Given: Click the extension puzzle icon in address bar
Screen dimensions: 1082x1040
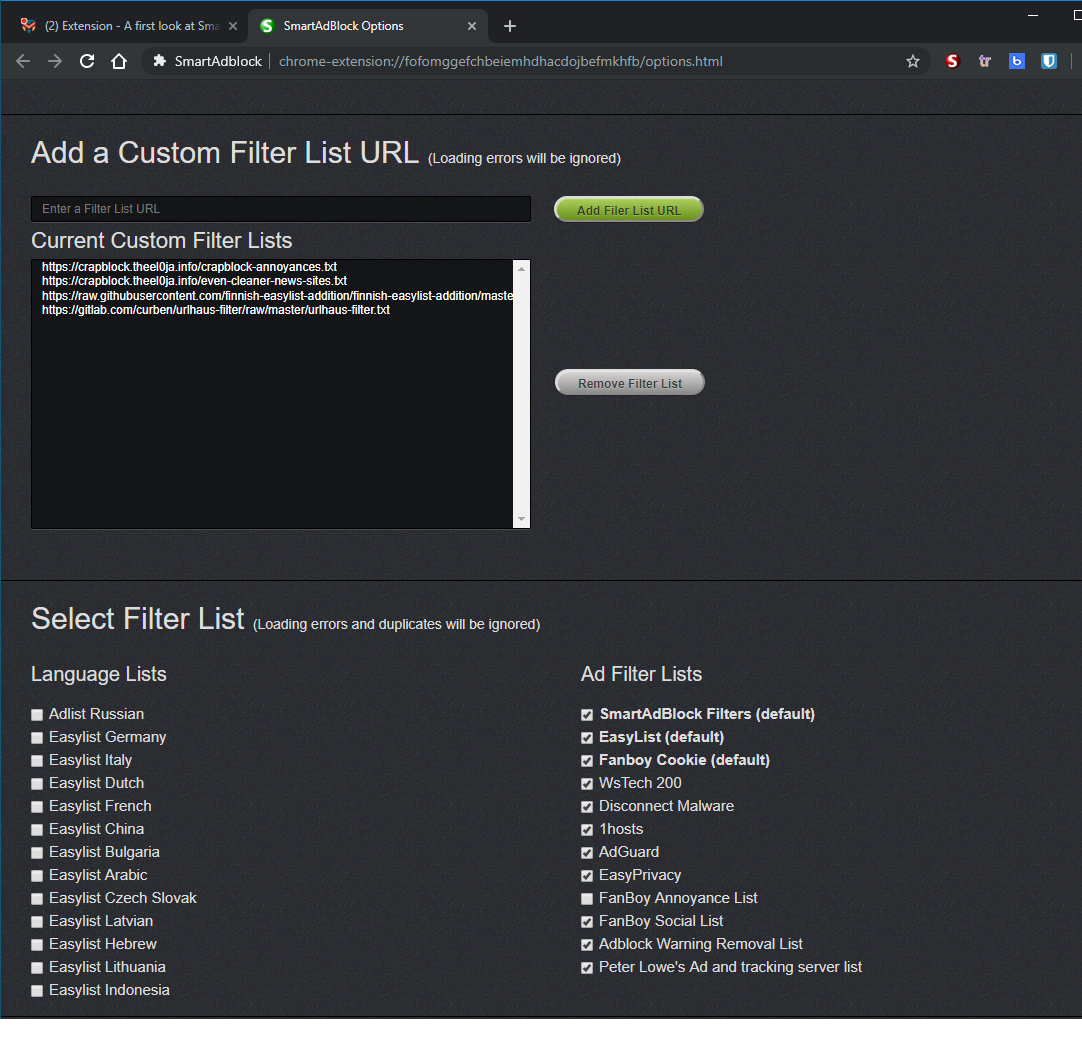Looking at the screenshot, I should pyautogui.click(x=159, y=61).
